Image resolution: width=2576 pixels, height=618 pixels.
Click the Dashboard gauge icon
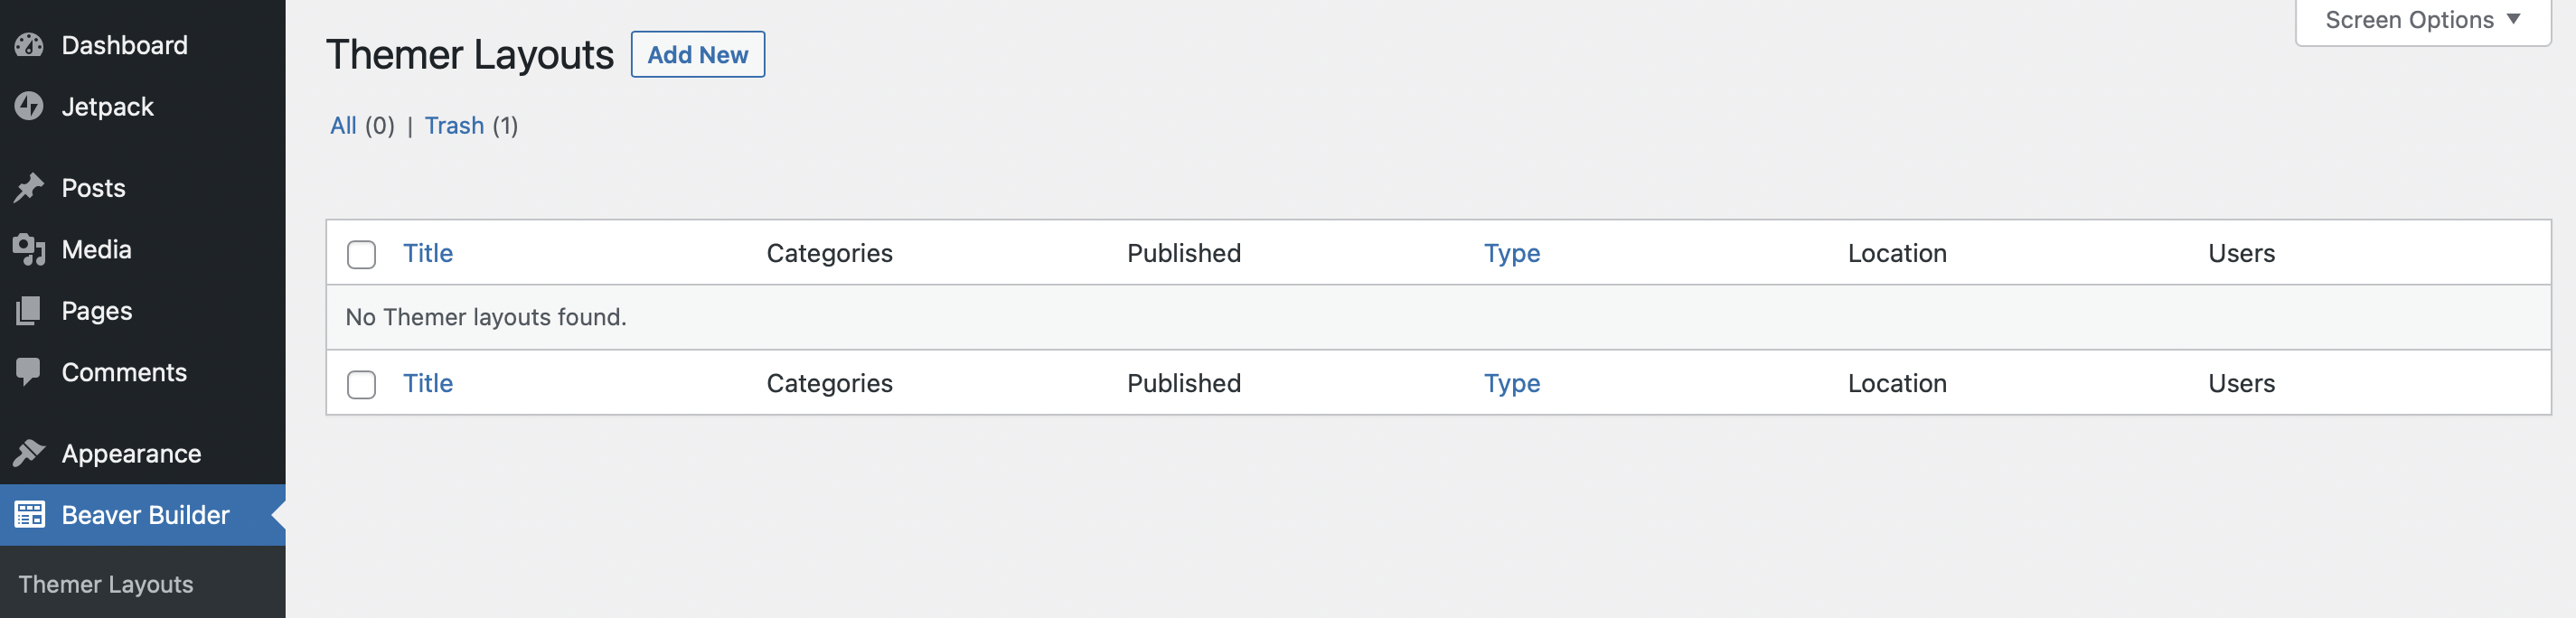pos(29,45)
